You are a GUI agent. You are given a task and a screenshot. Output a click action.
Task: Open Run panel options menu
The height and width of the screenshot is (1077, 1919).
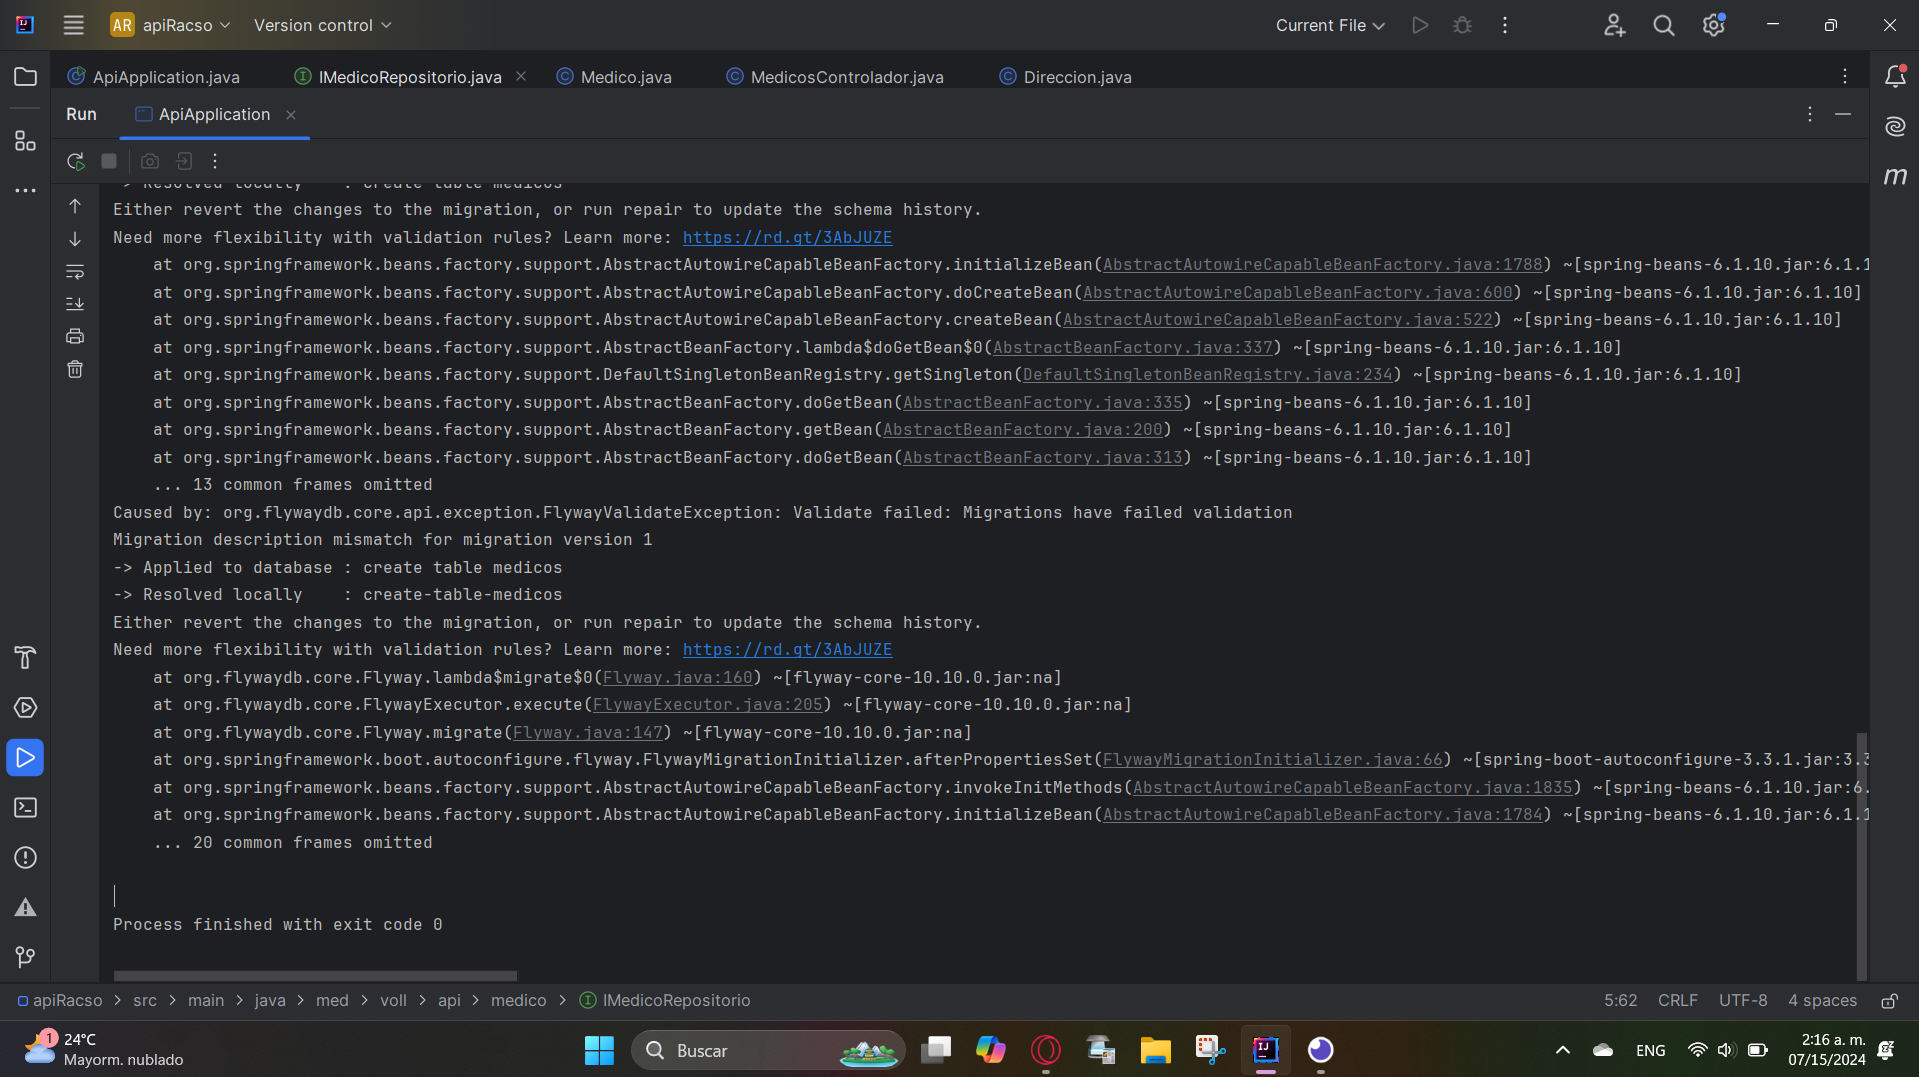[1810, 115]
